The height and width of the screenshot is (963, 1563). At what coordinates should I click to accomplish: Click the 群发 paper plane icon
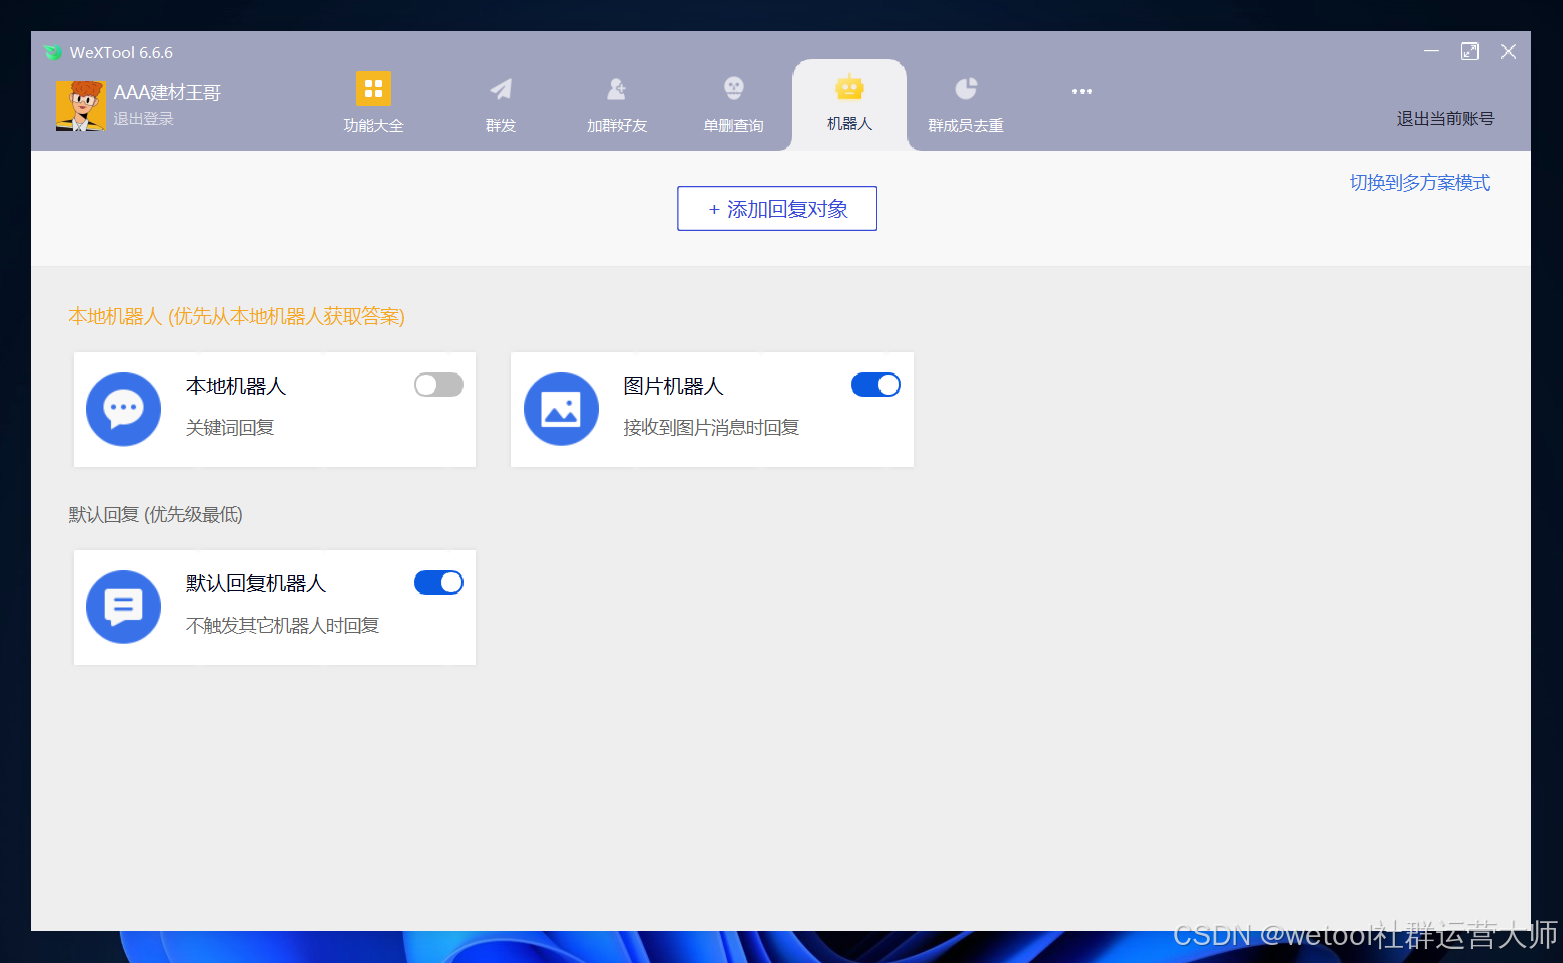(501, 89)
